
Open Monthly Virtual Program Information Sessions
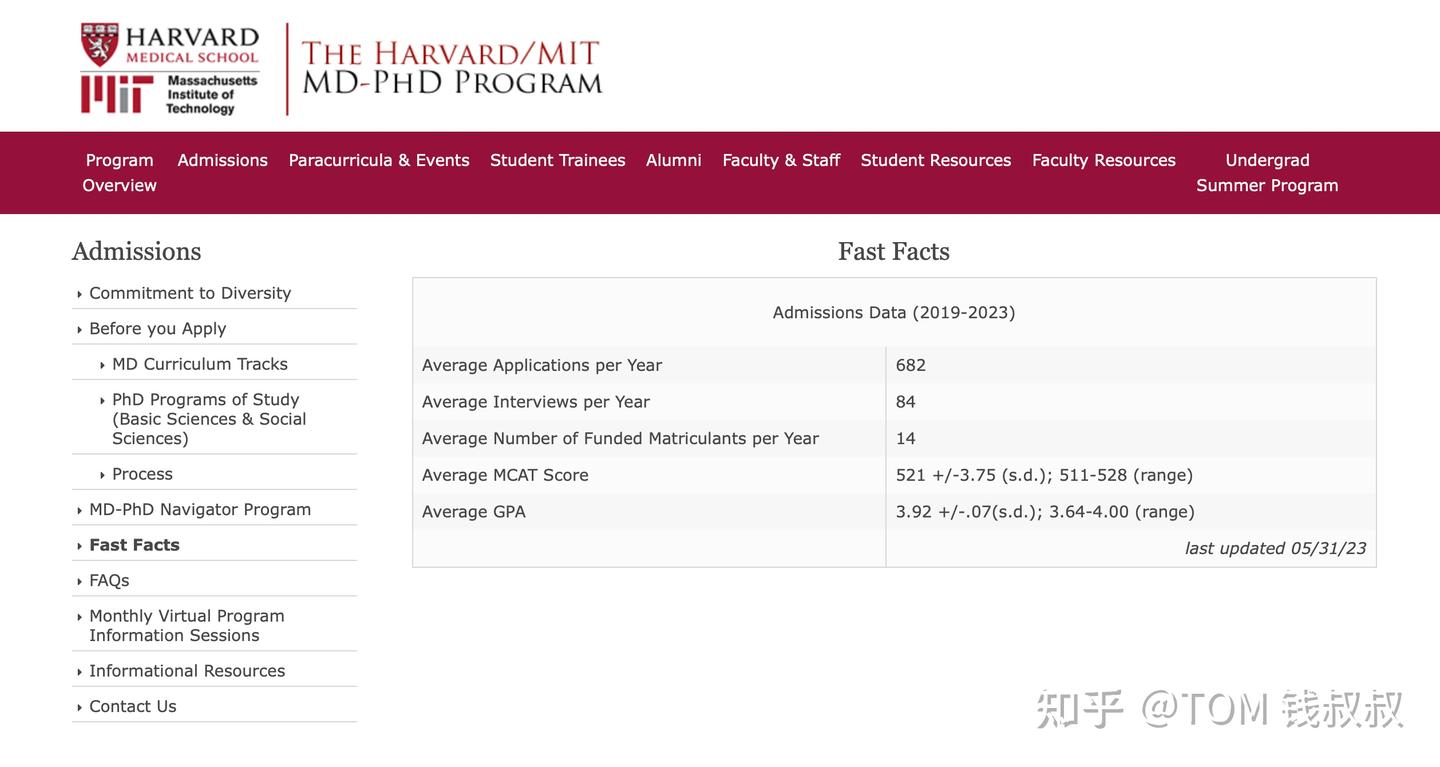187,625
